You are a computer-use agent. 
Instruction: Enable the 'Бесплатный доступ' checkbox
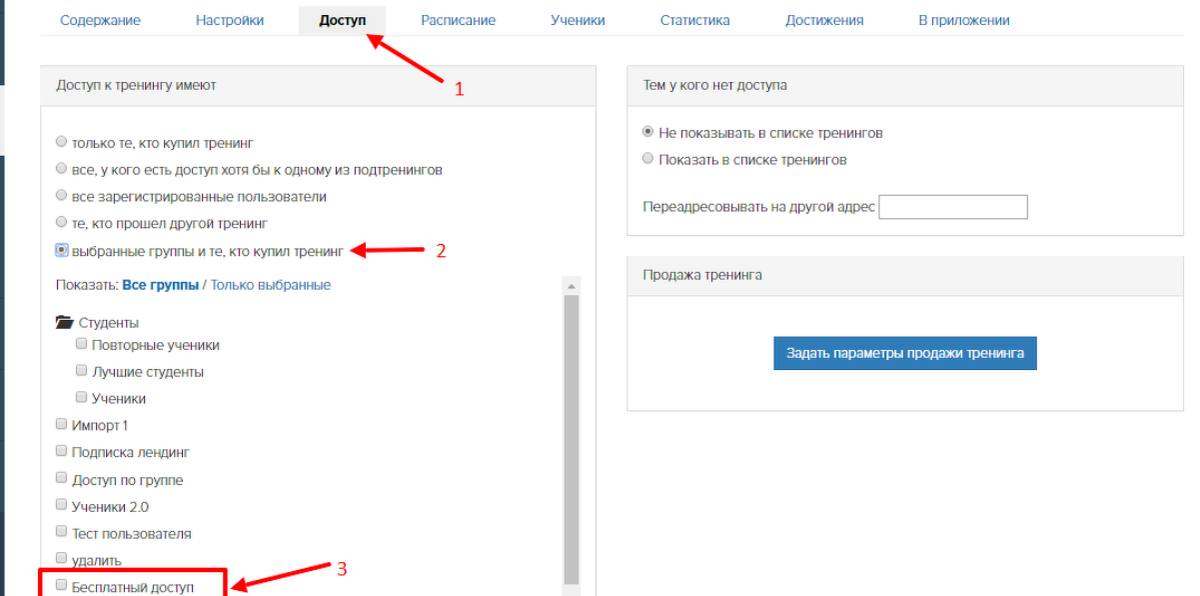[x=62, y=586]
